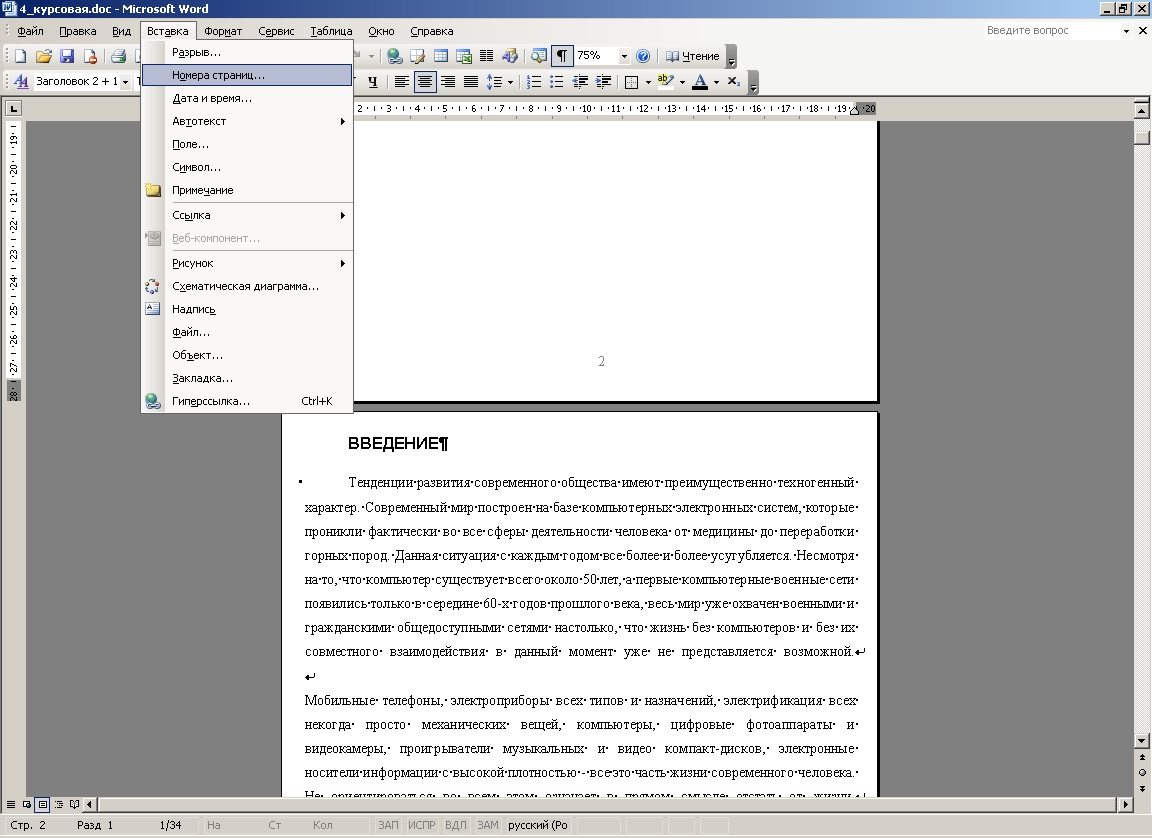Toggle subscript formatting
Viewport: 1152px width, 838px height.
coord(733,82)
